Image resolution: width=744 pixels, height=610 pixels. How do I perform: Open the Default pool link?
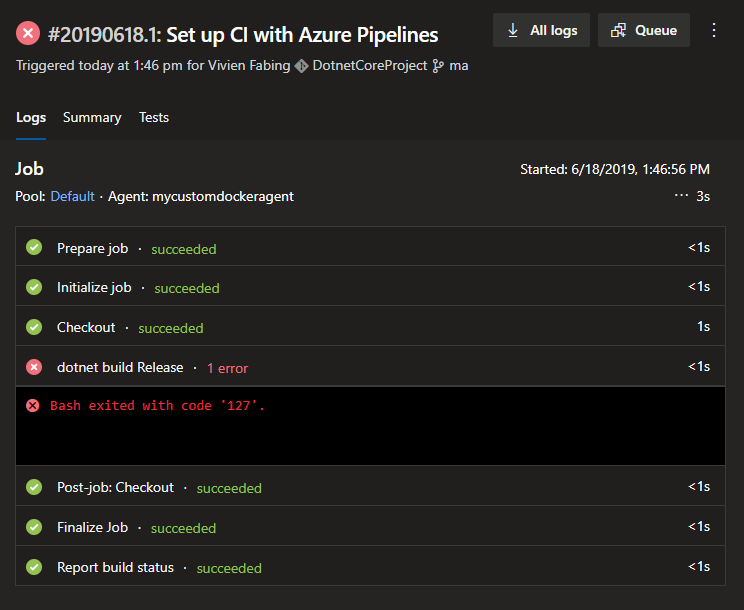point(72,196)
